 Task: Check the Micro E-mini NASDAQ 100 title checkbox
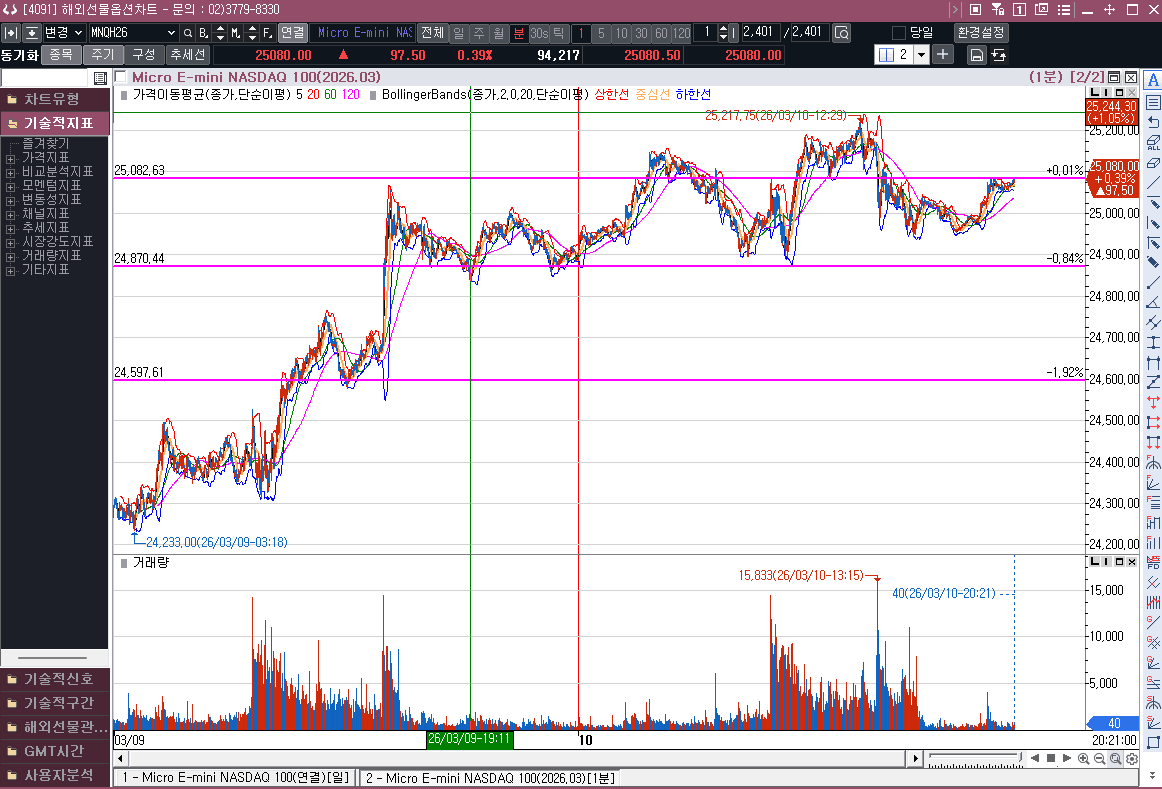pyautogui.click(x=121, y=77)
